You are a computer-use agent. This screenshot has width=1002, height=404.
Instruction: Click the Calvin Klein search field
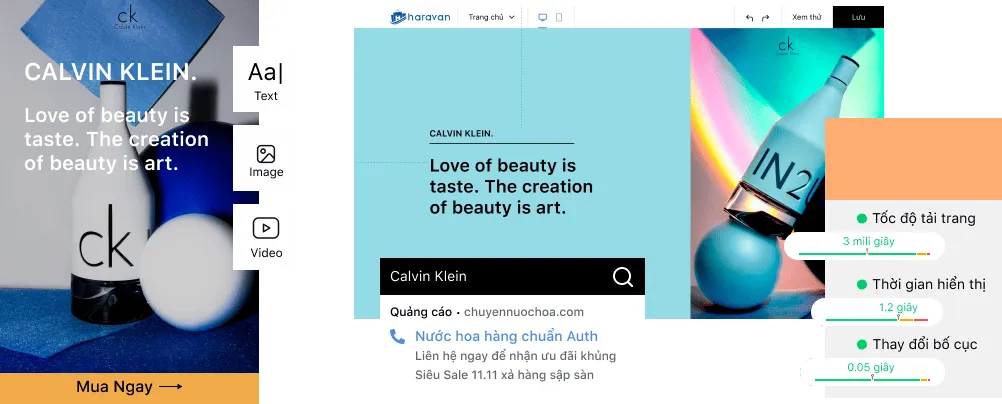click(x=490, y=277)
